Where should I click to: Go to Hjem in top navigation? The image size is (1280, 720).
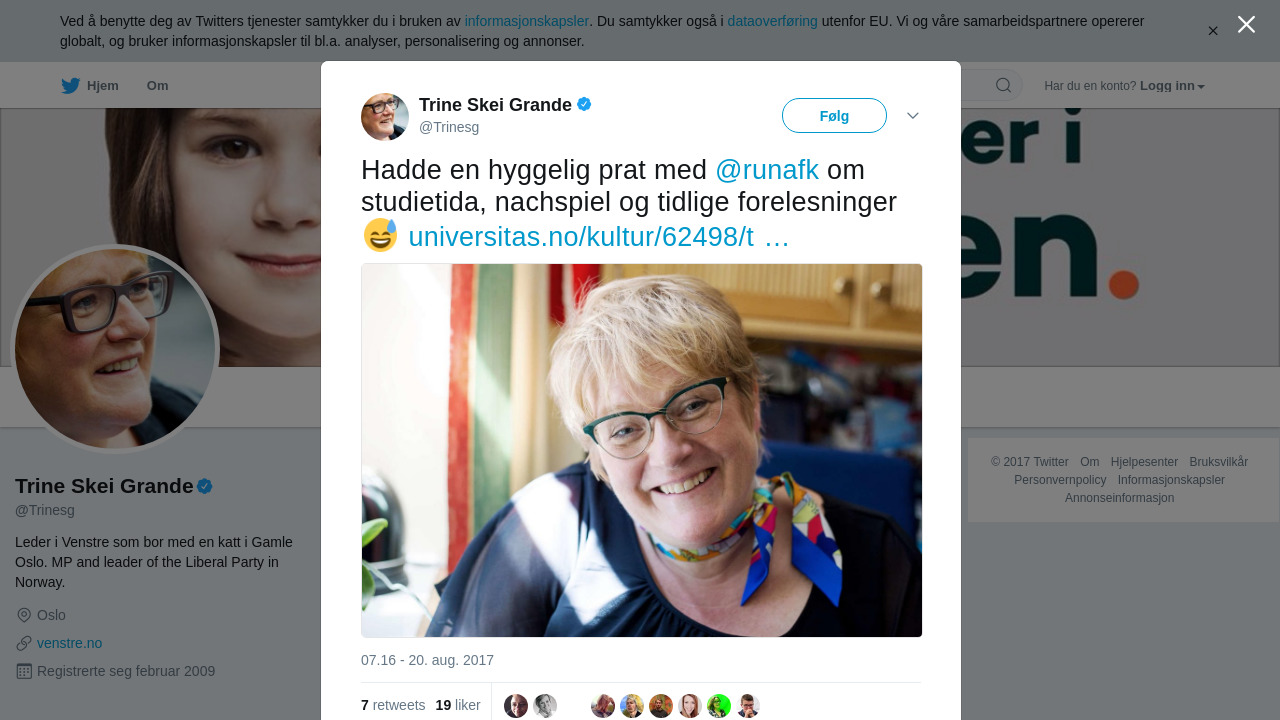[x=102, y=86]
